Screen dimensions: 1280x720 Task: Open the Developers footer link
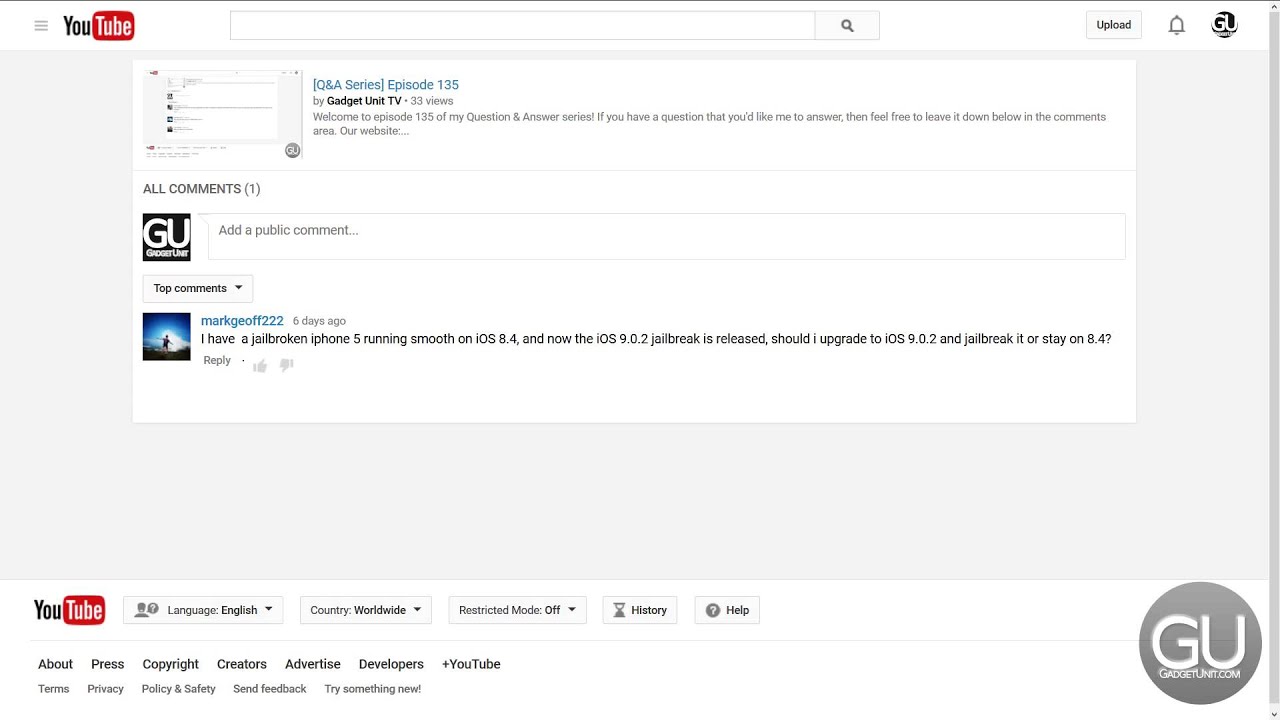[x=391, y=664]
